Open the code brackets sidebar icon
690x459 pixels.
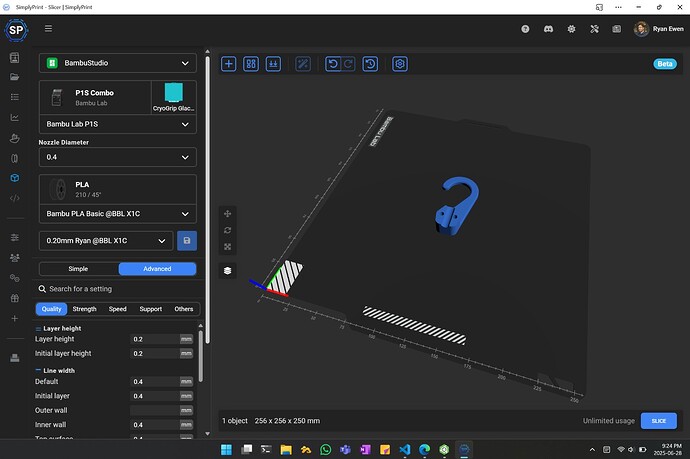(15, 198)
